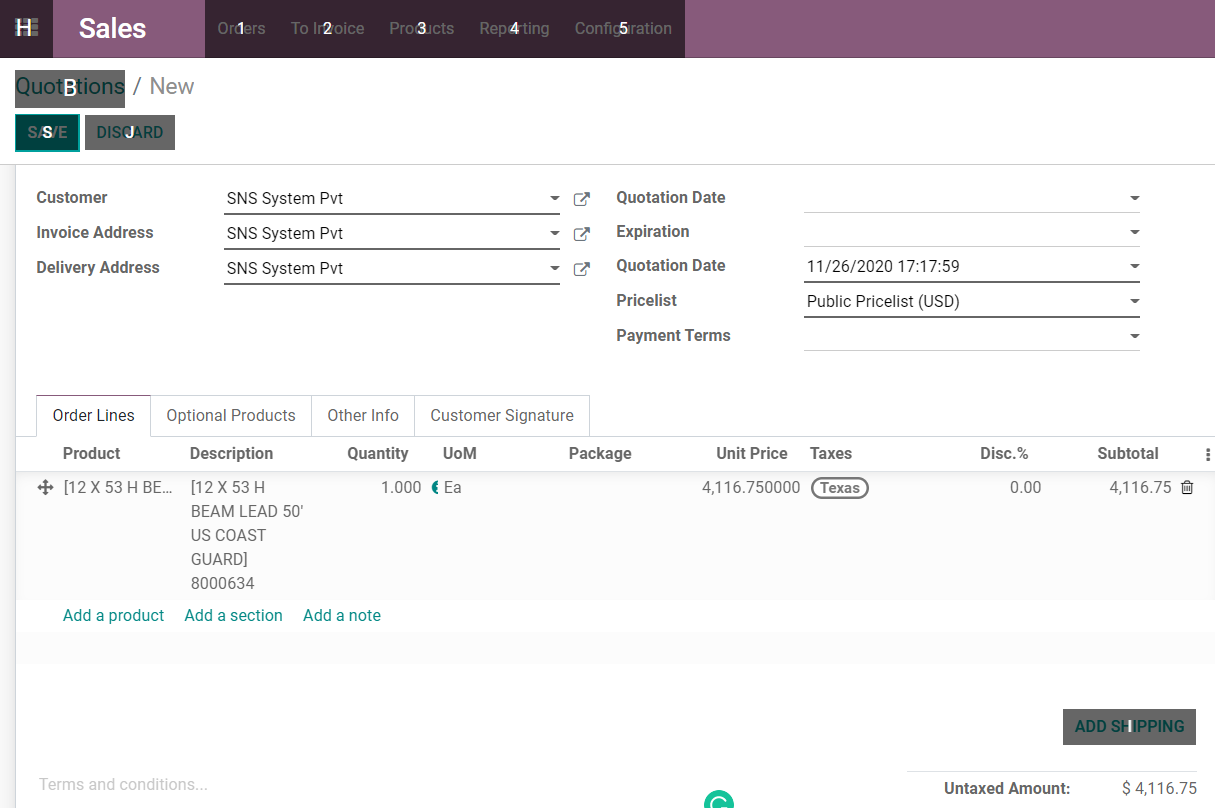Click Add a product link
1215x808 pixels.
coord(113,615)
